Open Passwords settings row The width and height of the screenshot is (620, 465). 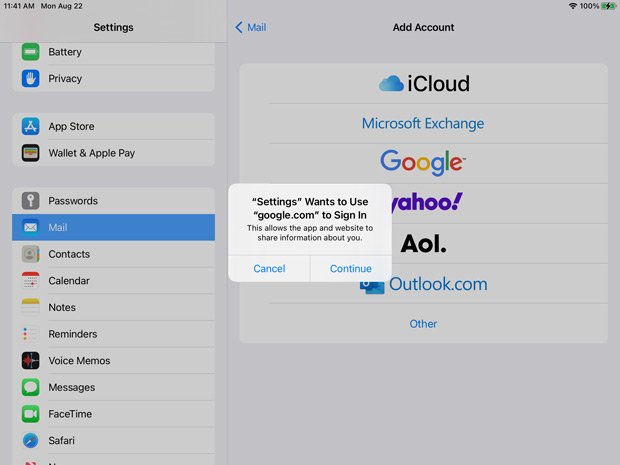113,200
